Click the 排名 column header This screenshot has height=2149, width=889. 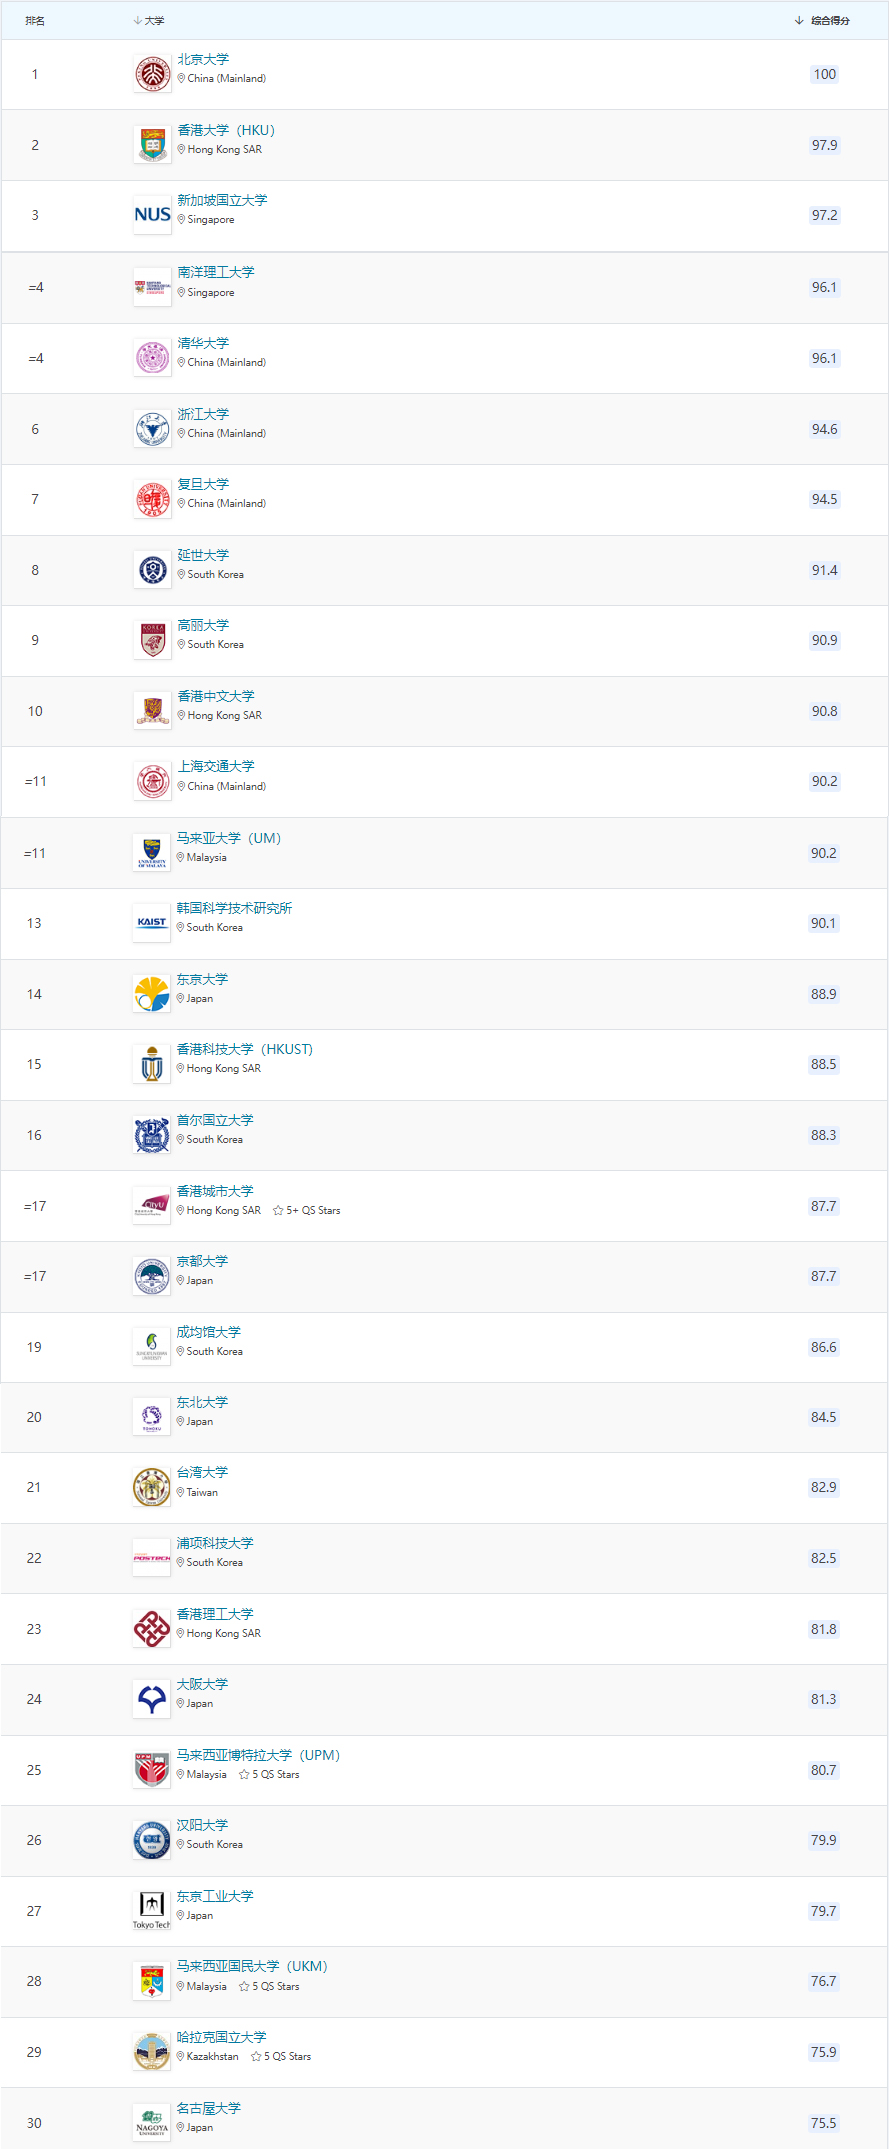coord(35,20)
